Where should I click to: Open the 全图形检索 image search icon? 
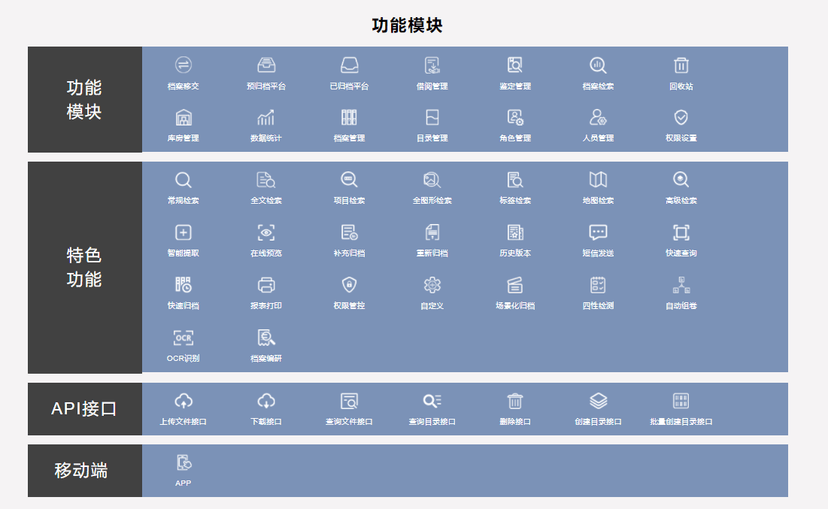(432, 180)
